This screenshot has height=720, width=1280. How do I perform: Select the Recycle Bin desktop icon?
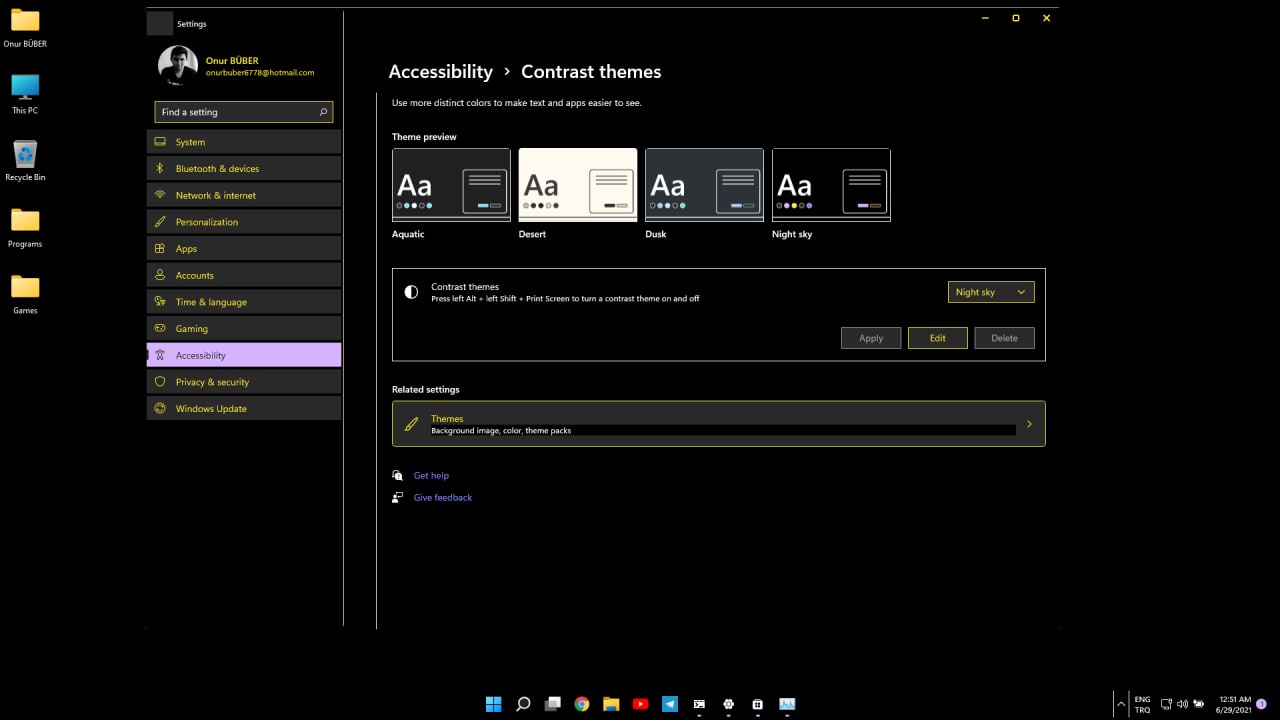coord(25,160)
